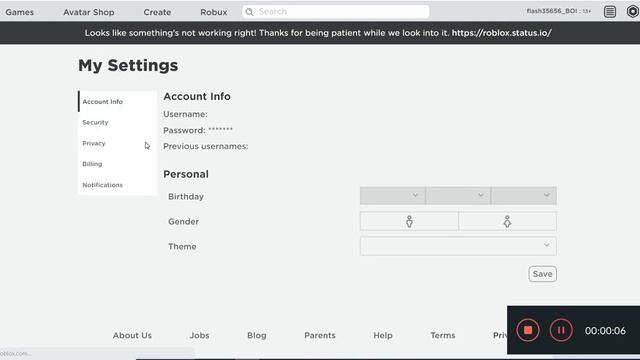Open the Robux hexagon icon in header
The height and width of the screenshot is (360, 640).
point(633,11)
